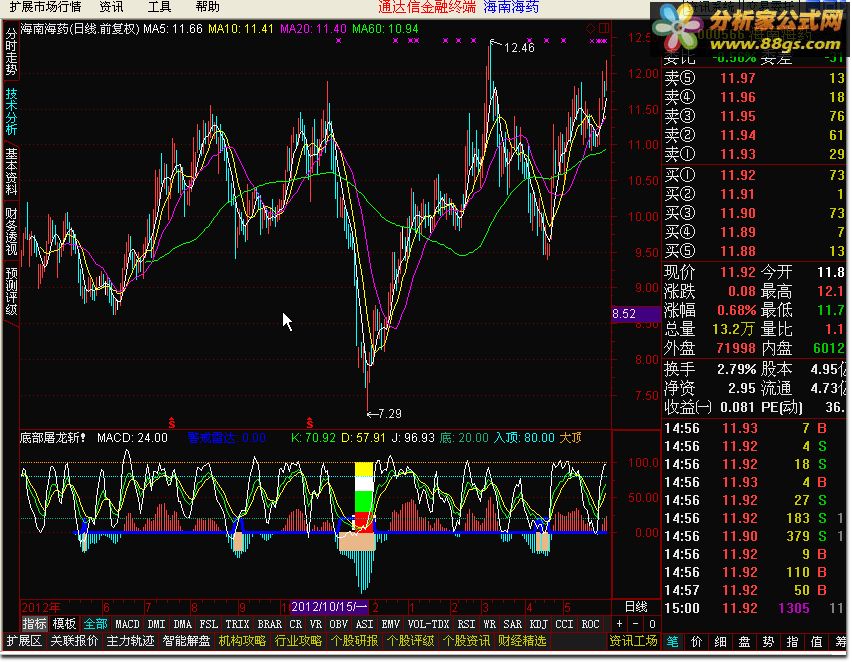Select the 价 tab in quote panel

click(x=697, y=641)
